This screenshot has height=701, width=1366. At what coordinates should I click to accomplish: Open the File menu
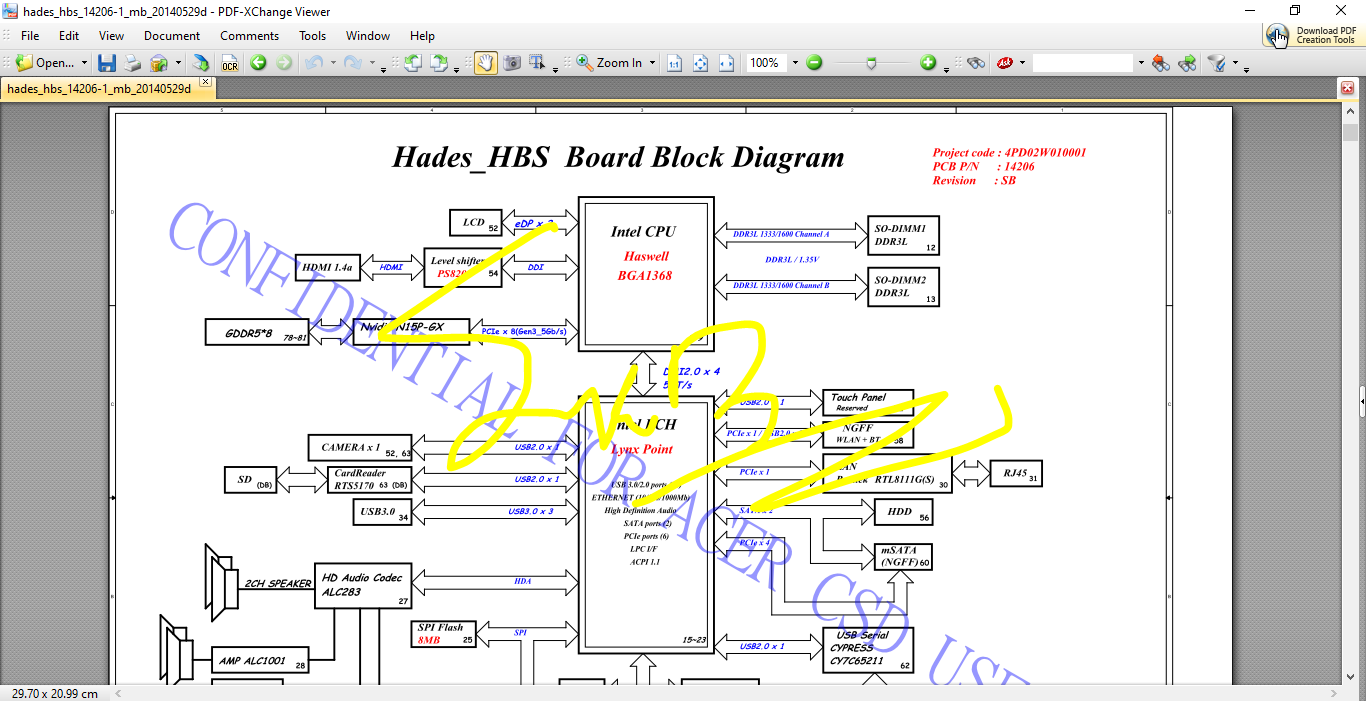30,36
